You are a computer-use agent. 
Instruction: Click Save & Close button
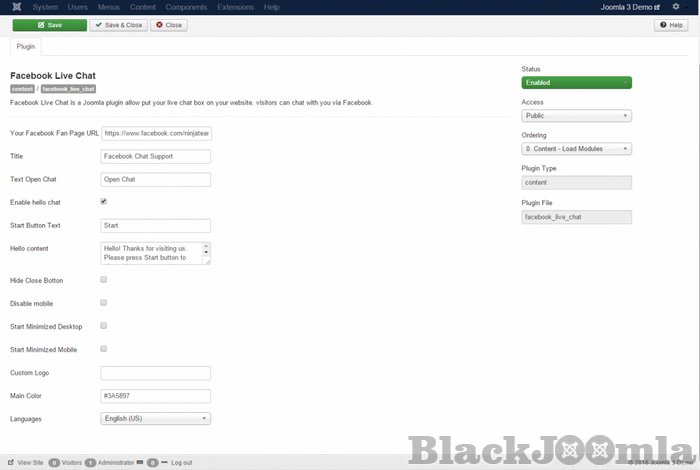click(118, 25)
